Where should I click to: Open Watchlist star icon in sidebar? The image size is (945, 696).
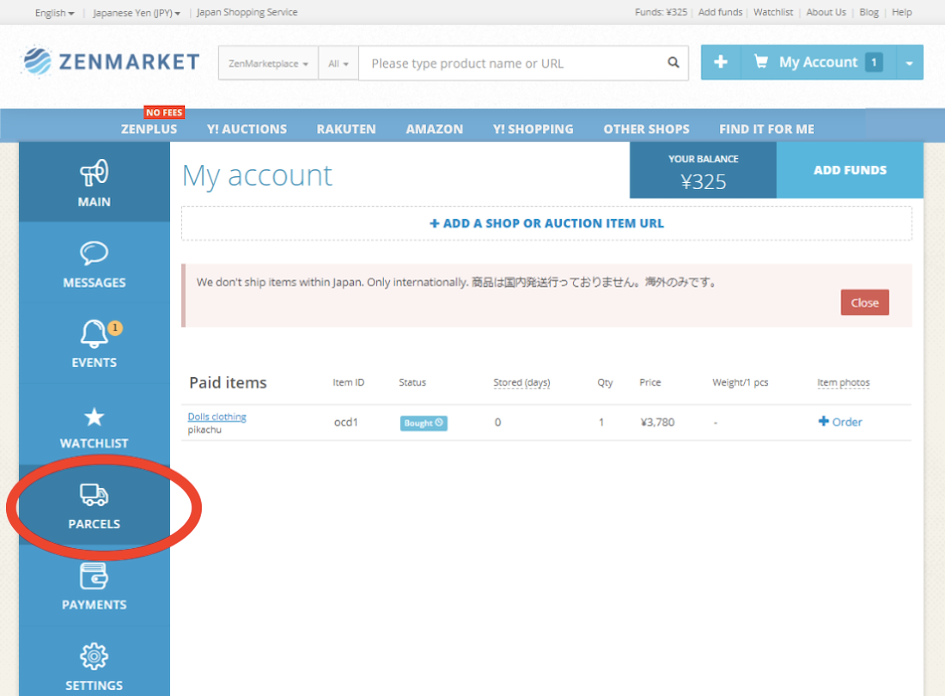94,417
